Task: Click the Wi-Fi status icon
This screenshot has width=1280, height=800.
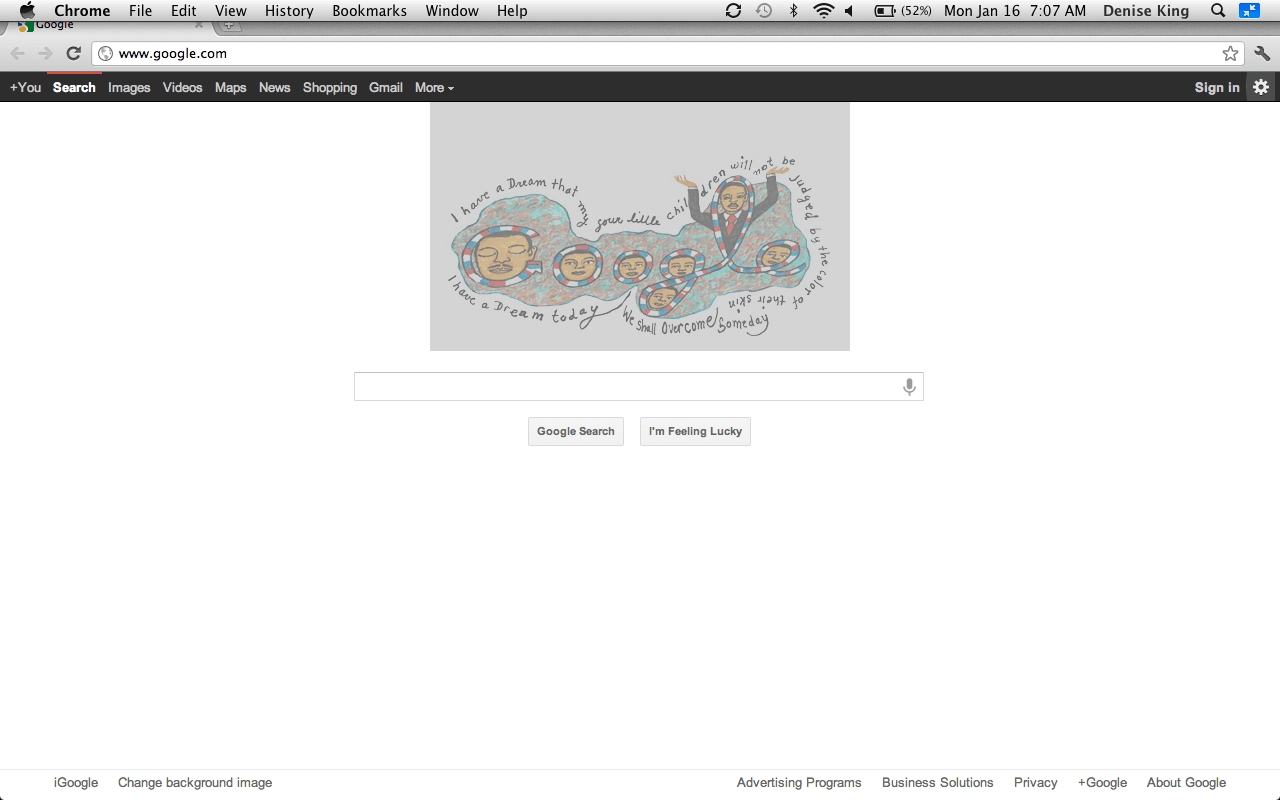Action: 823,11
